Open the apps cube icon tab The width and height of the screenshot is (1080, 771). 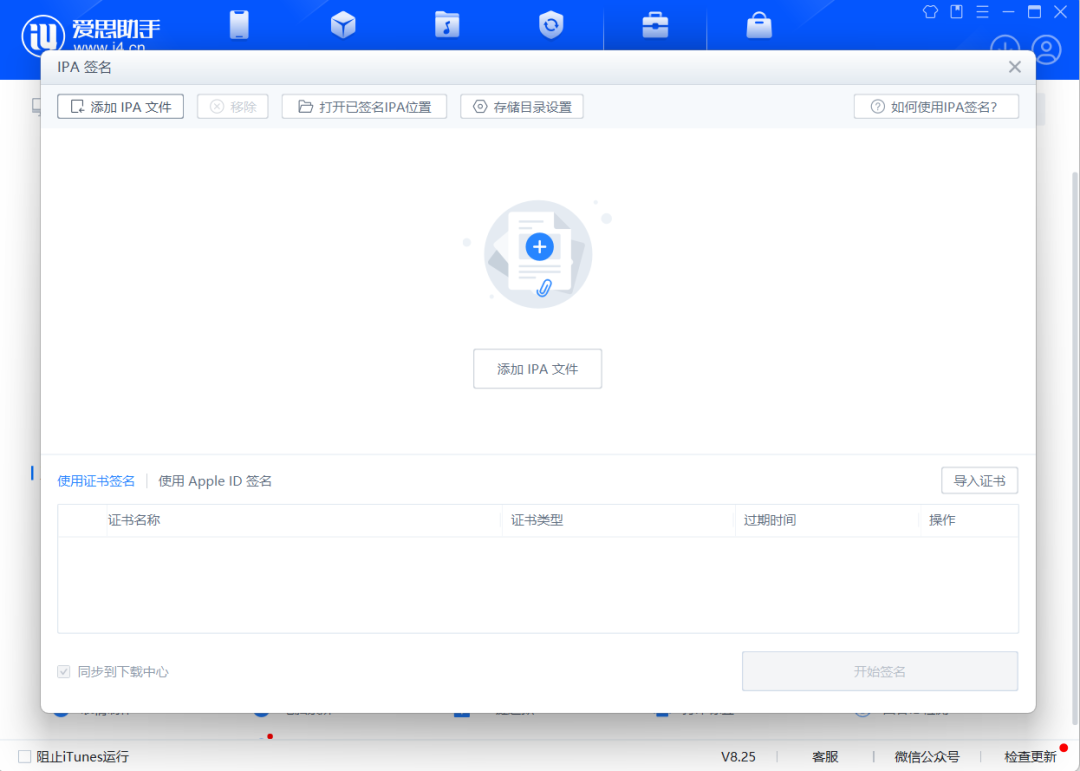pyautogui.click(x=343, y=25)
